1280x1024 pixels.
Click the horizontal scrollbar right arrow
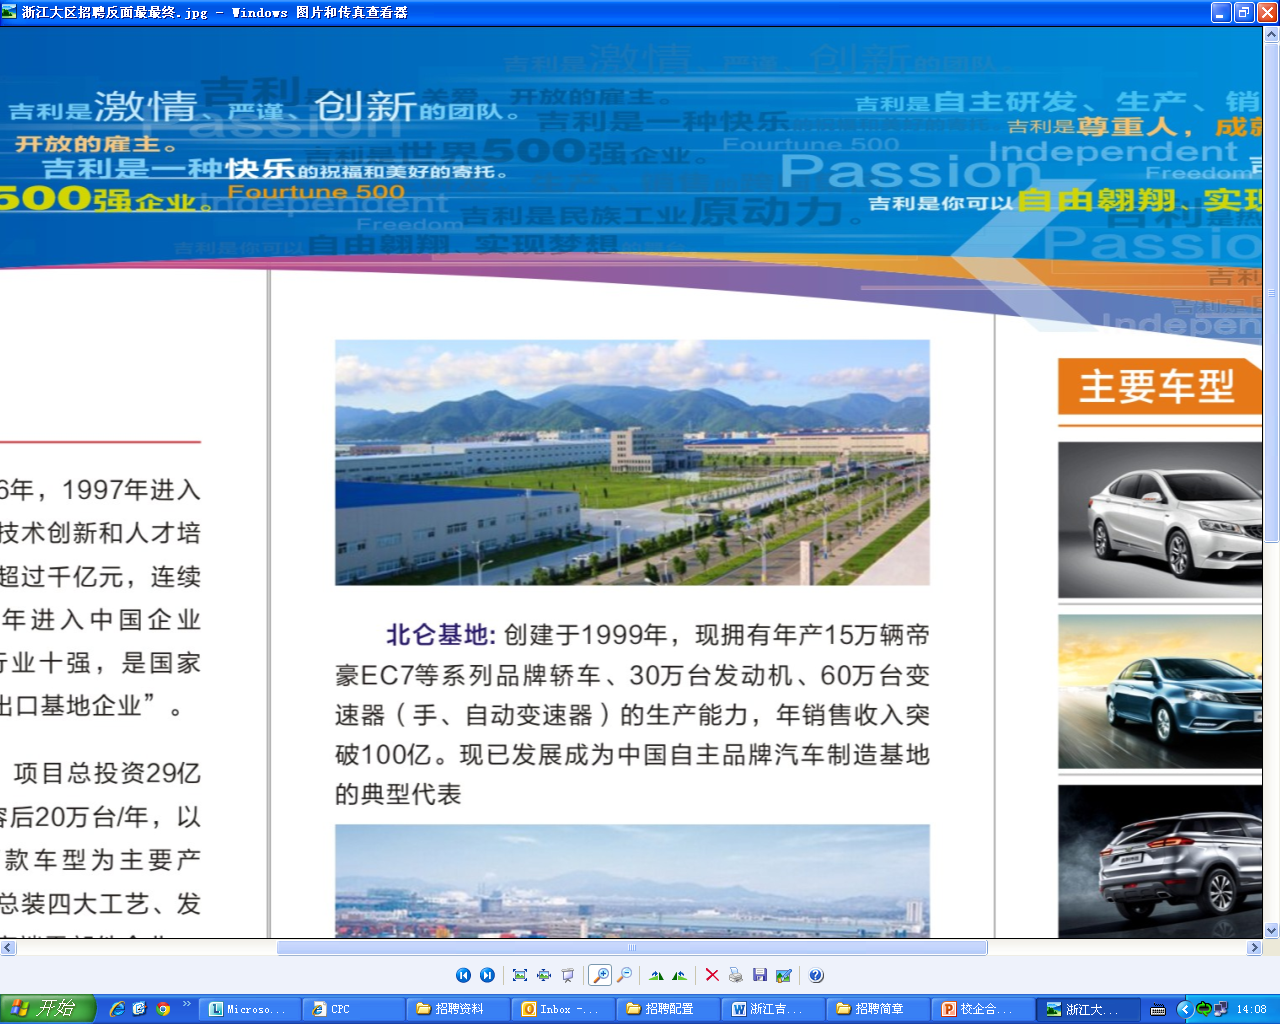click(1254, 947)
